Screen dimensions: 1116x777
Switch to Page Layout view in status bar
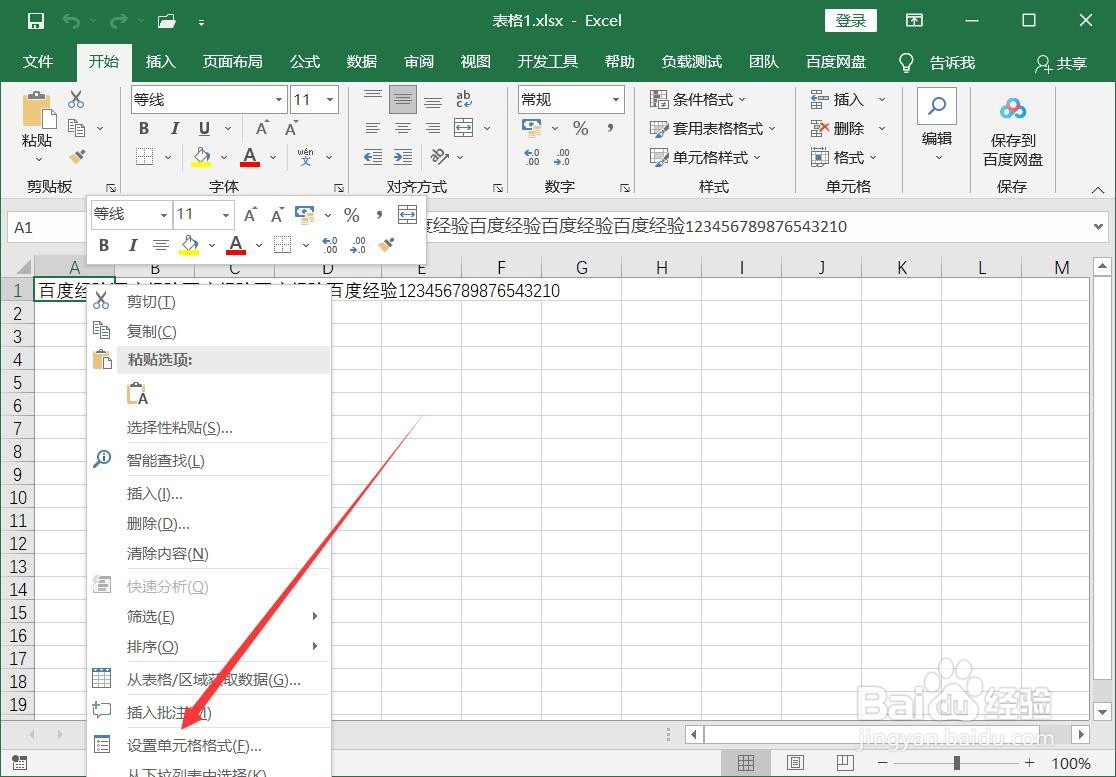click(x=795, y=763)
